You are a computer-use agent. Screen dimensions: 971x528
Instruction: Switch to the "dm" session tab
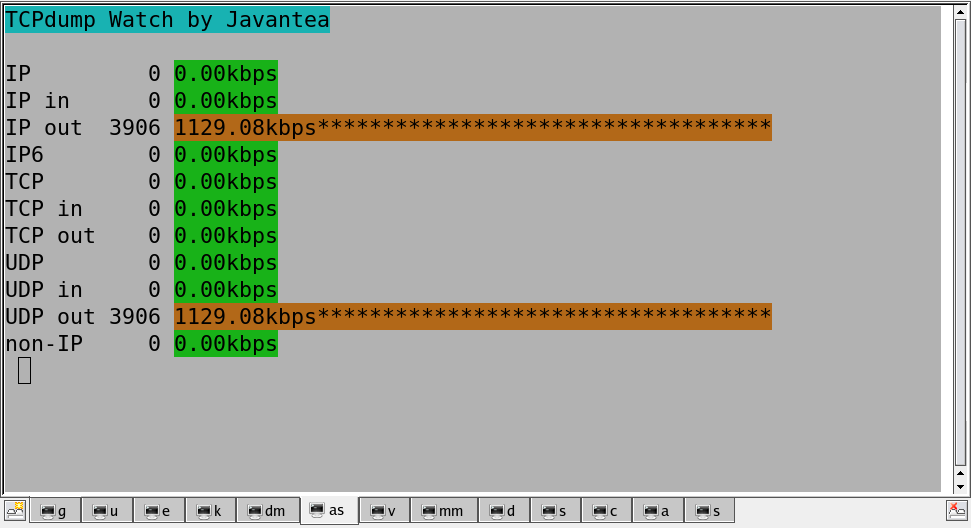tap(268, 511)
